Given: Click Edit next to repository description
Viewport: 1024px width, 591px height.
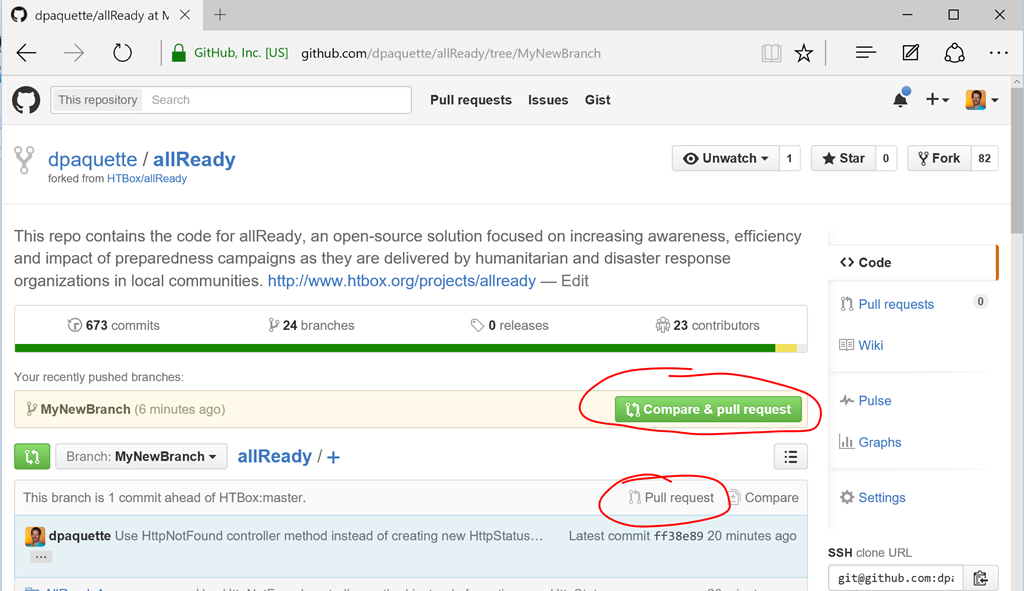Looking at the screenshot, I should (x=575, y=281).
